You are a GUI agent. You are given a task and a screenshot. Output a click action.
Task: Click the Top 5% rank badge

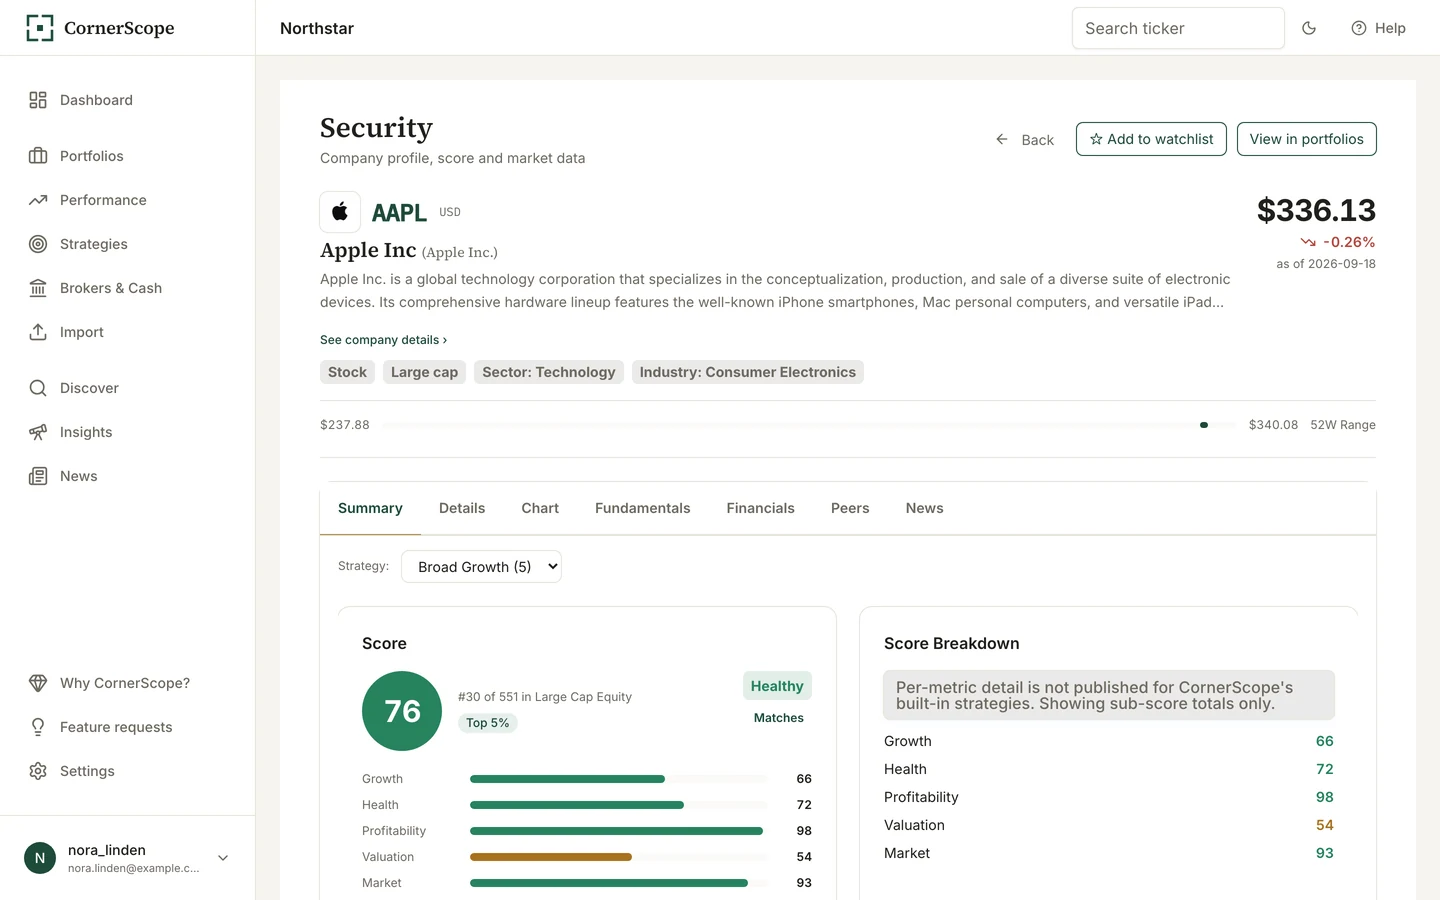coord(488,723)
